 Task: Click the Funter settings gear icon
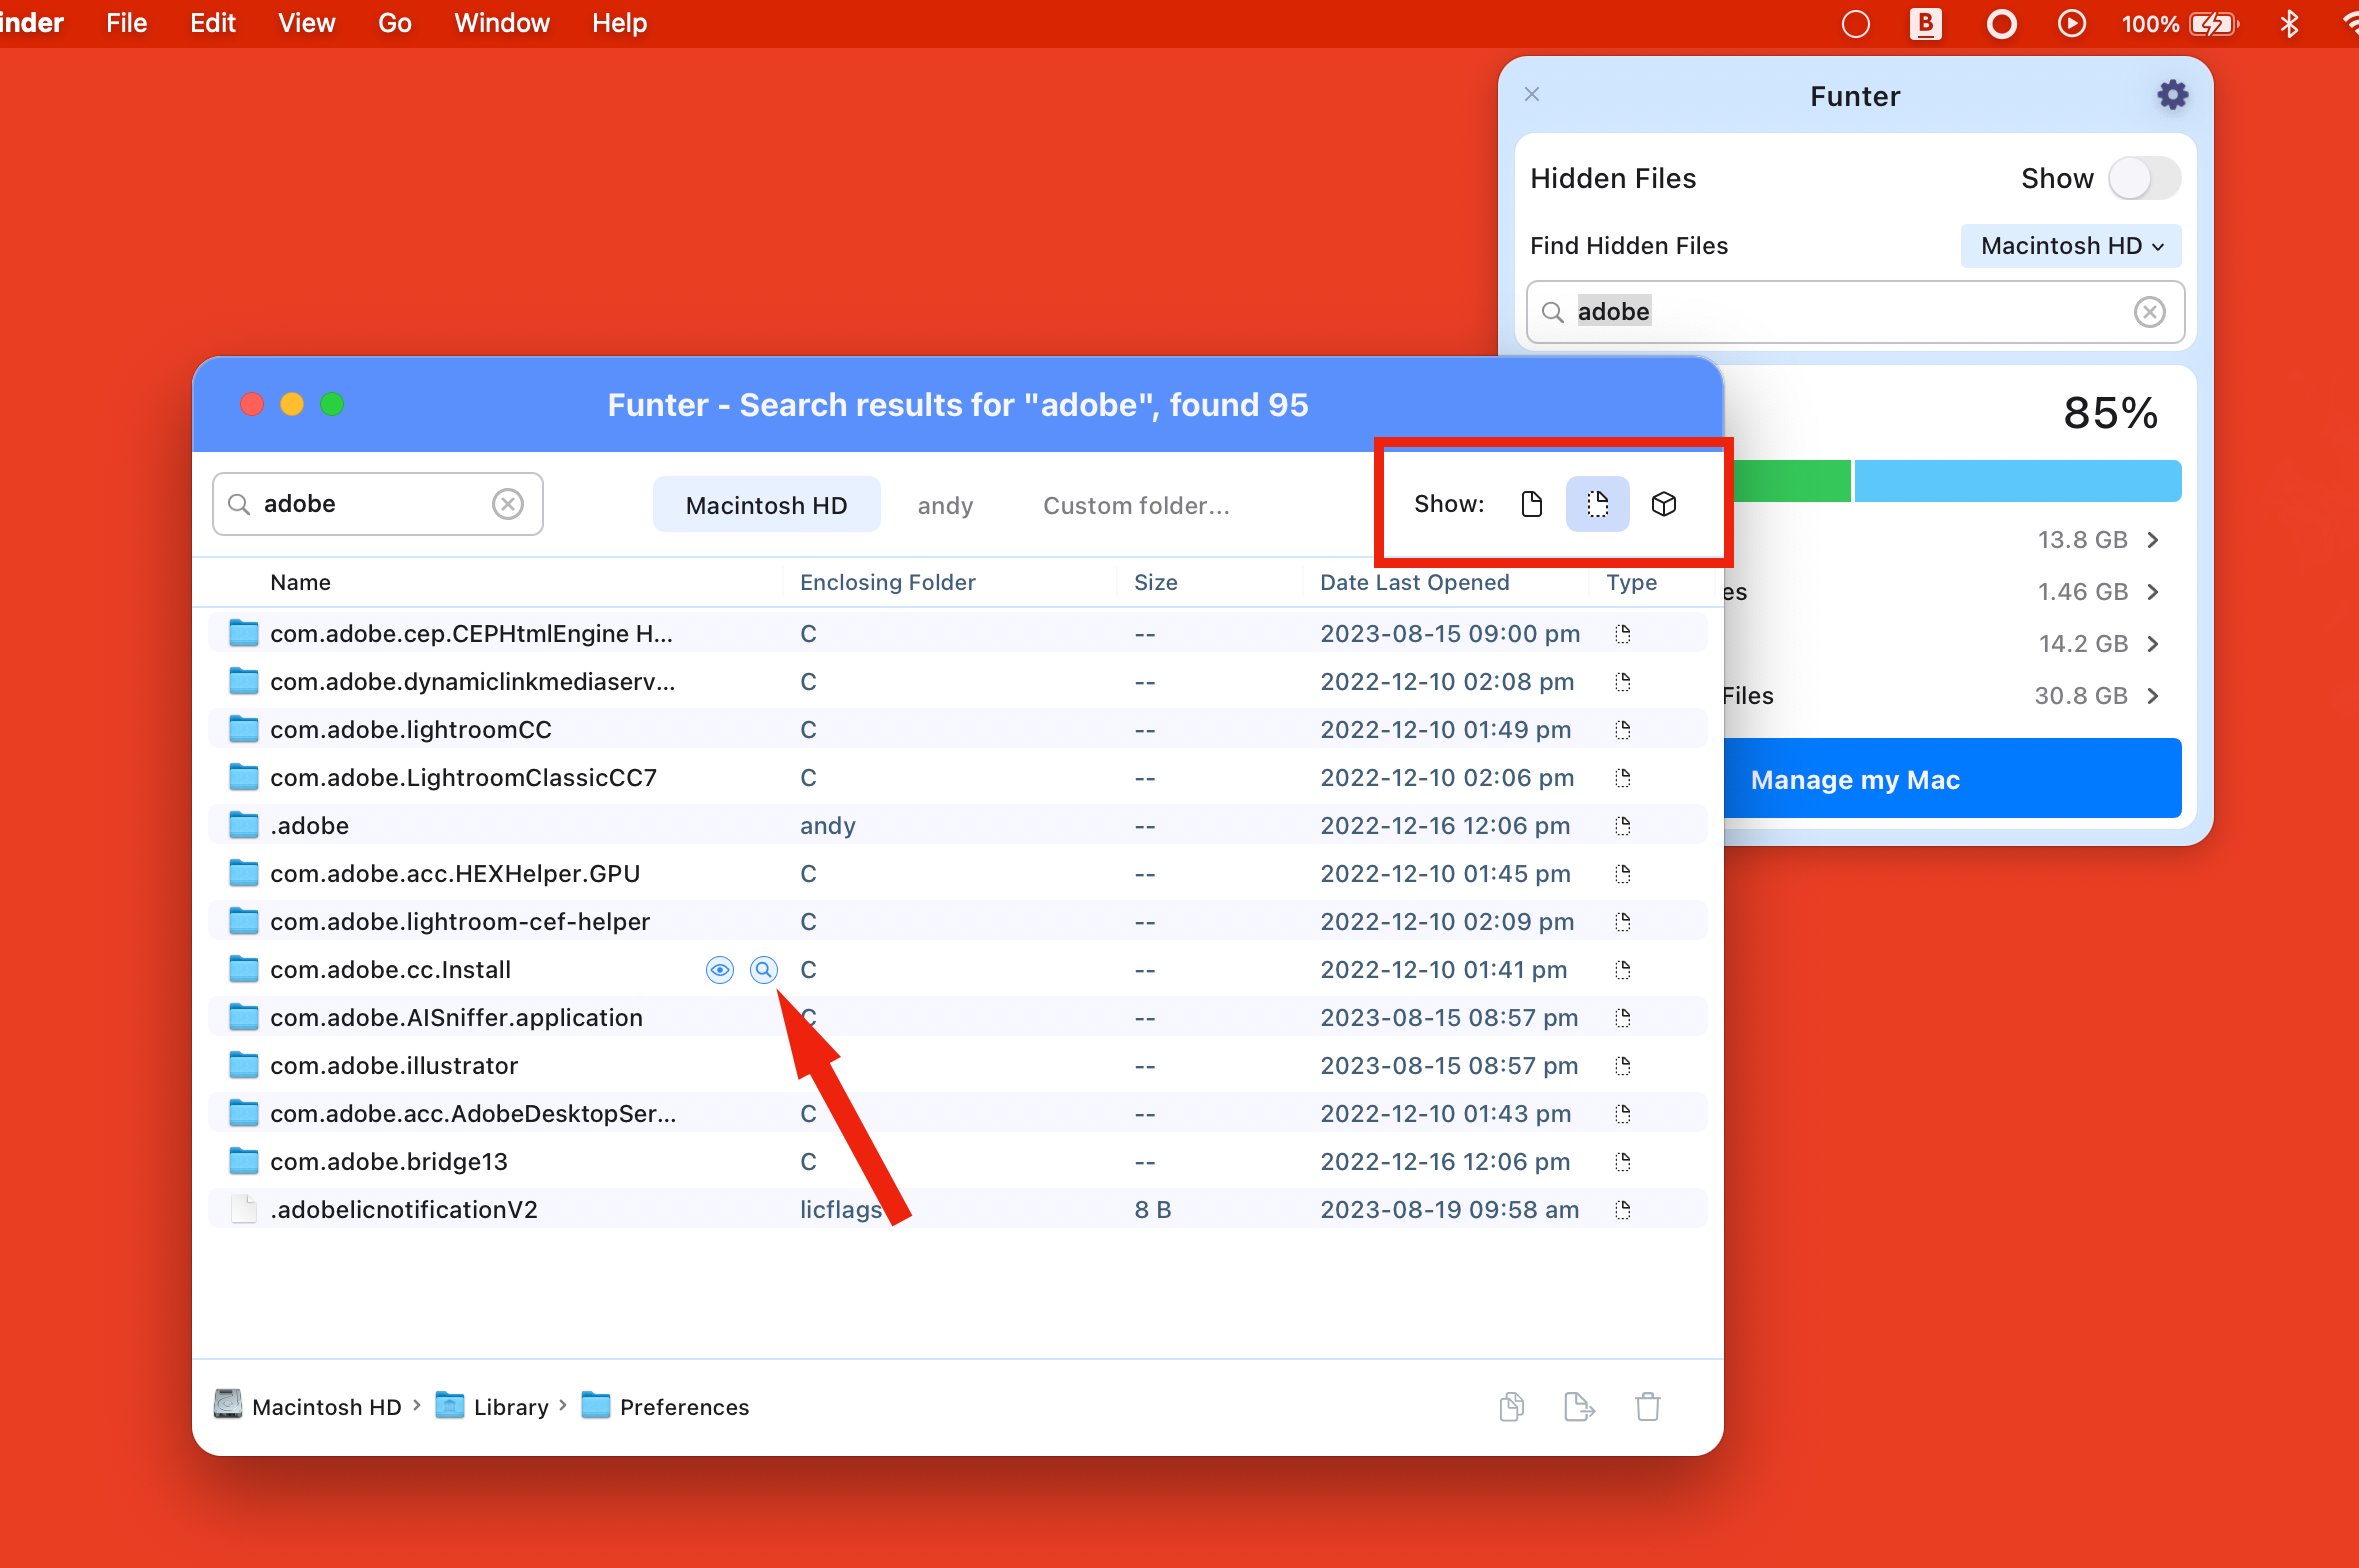[x=2171, y=95]
